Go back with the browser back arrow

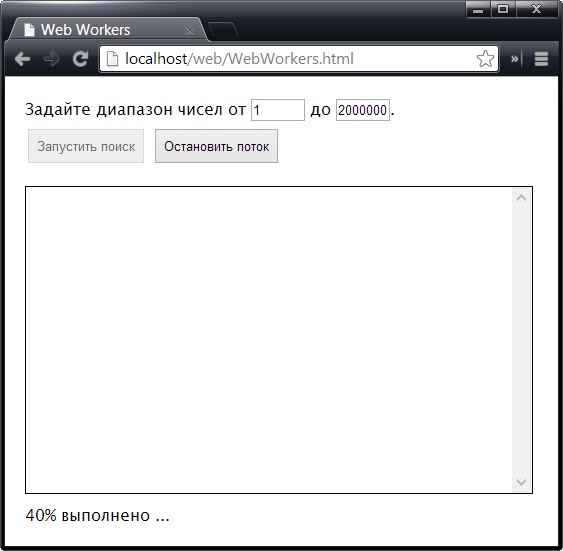(22, 59)
